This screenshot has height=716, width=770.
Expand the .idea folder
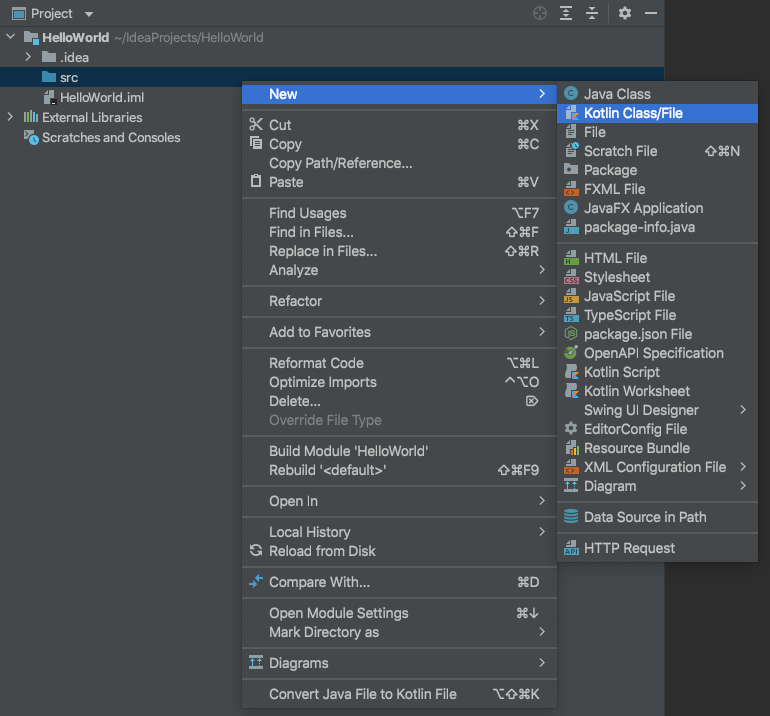[x=28, y=57]
